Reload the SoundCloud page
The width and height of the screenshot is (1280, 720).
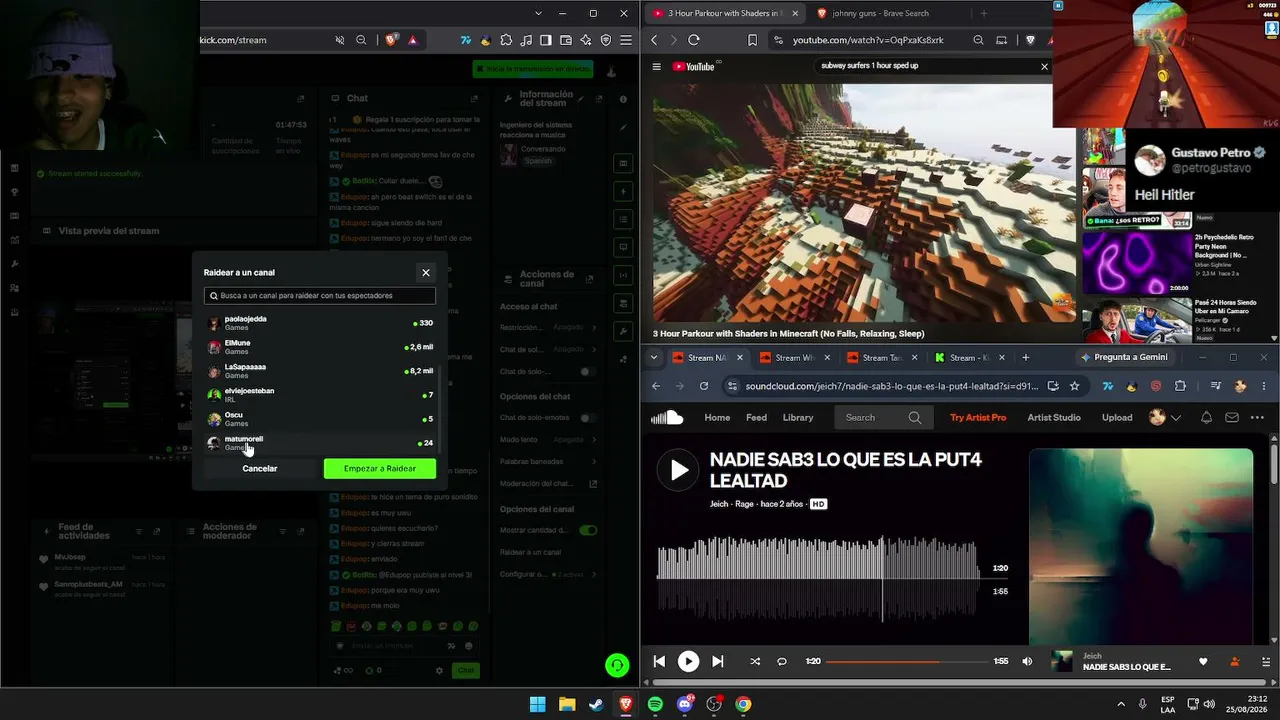click(704, 386)
